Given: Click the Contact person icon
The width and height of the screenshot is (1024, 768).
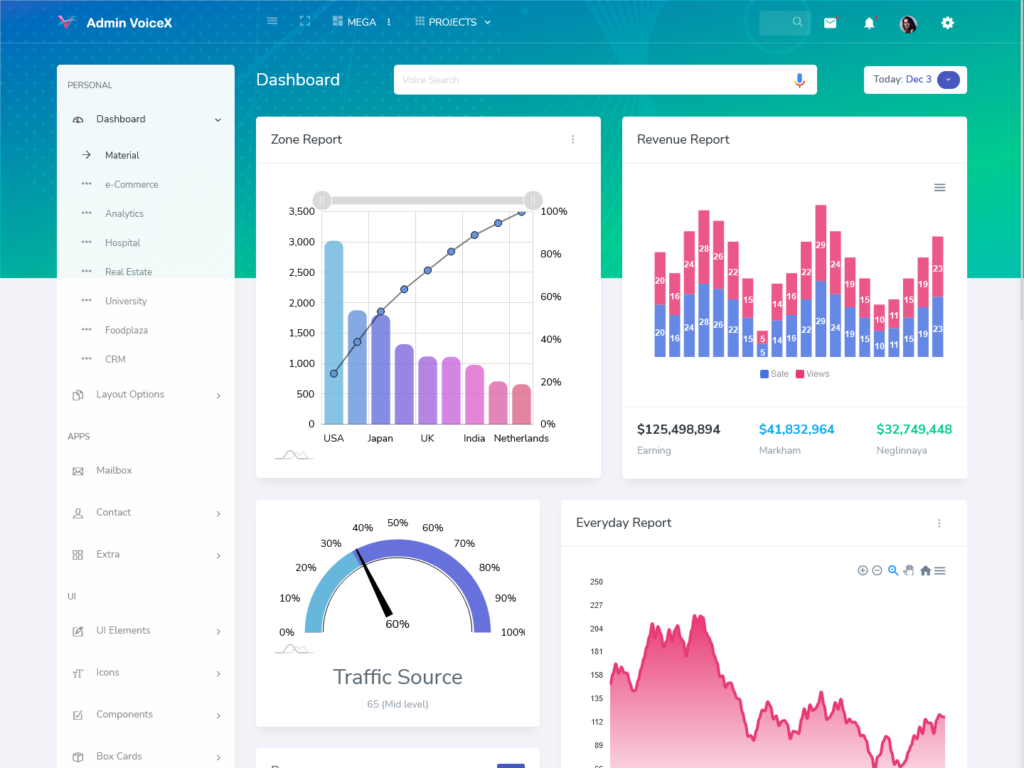Looking at the screenshot, I should (78, 513).
